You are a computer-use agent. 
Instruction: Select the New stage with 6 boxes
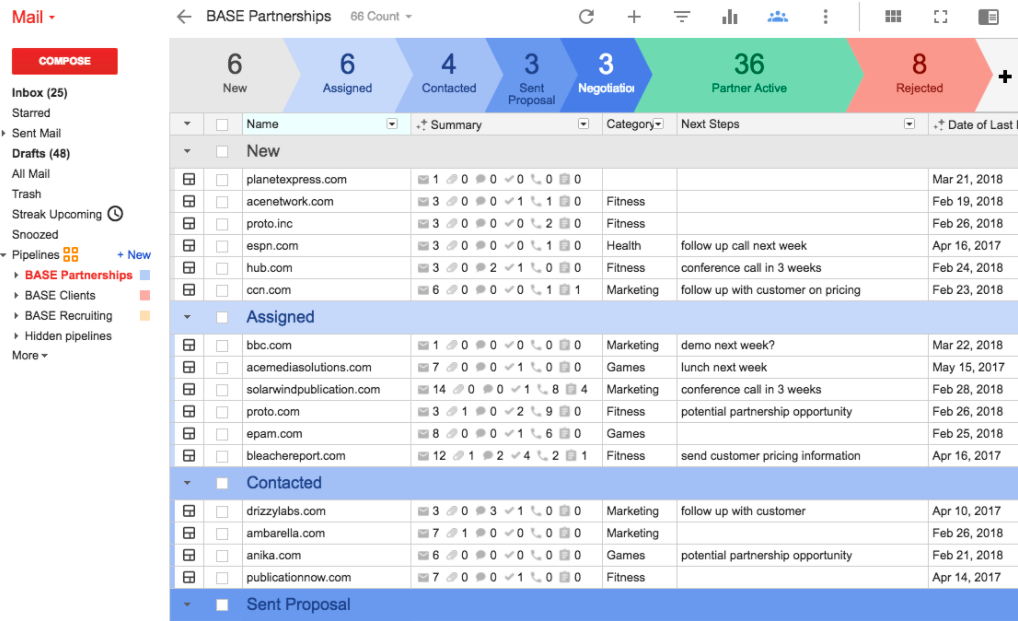click(x=234, y=75)
